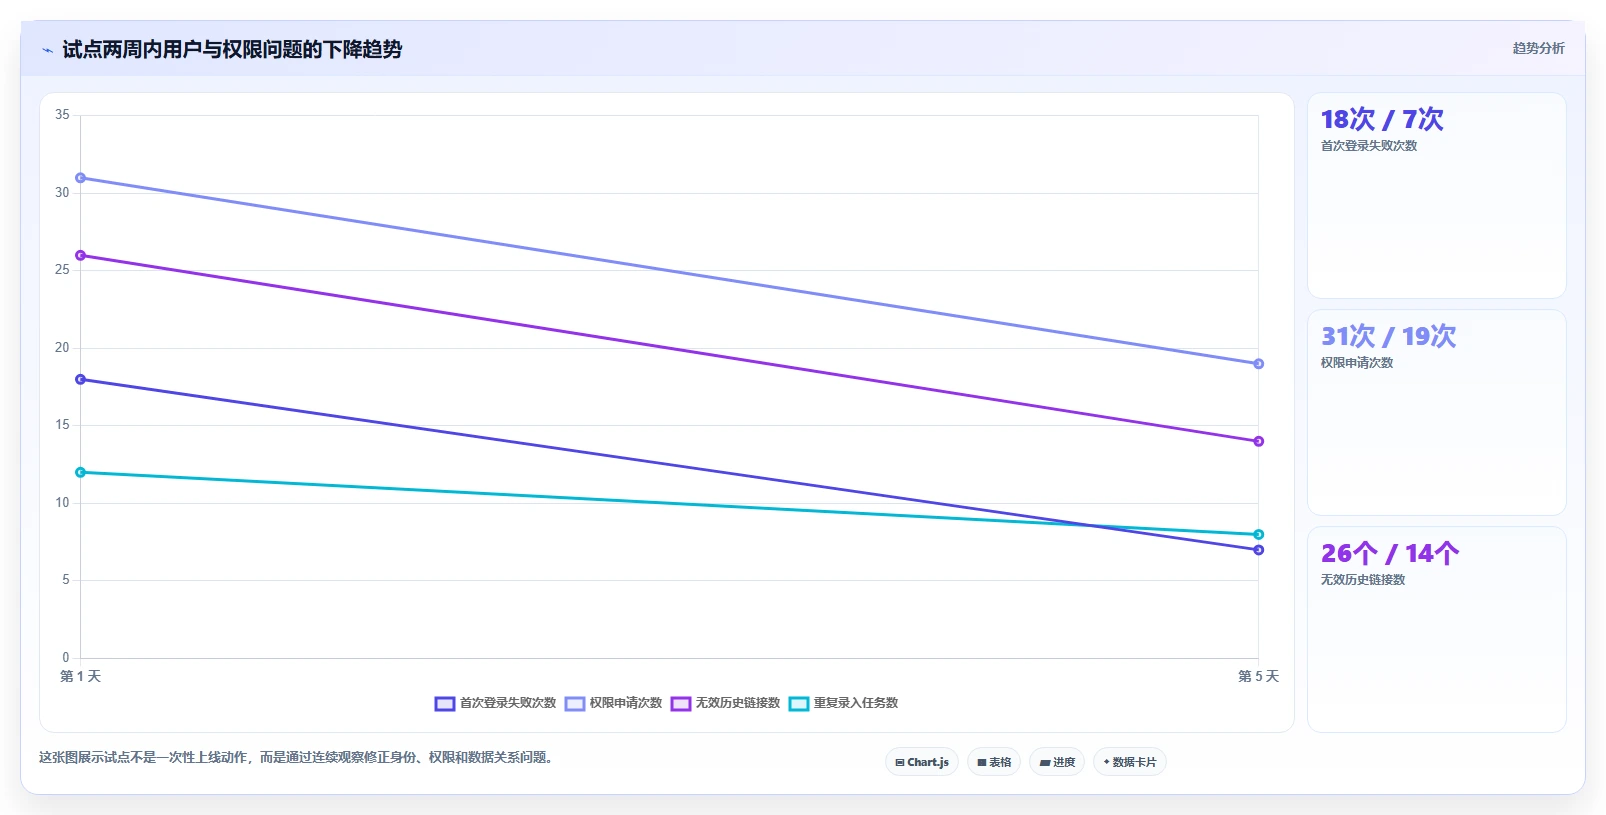
Task: Click the y-axis label 35
Action: [x=62, y=115]
